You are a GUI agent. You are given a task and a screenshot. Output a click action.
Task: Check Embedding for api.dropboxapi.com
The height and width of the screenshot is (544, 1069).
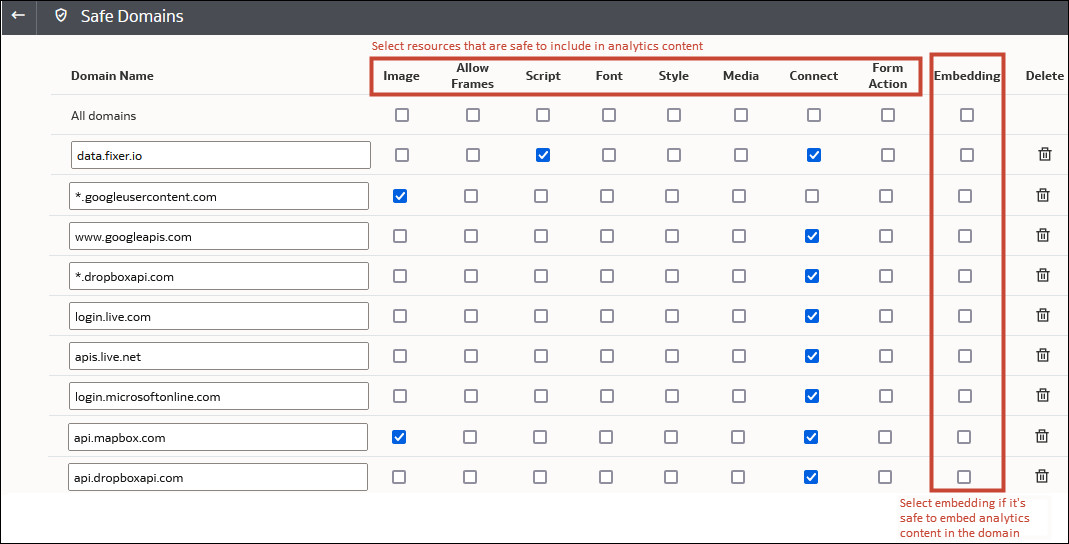click(x=964, y=477)
